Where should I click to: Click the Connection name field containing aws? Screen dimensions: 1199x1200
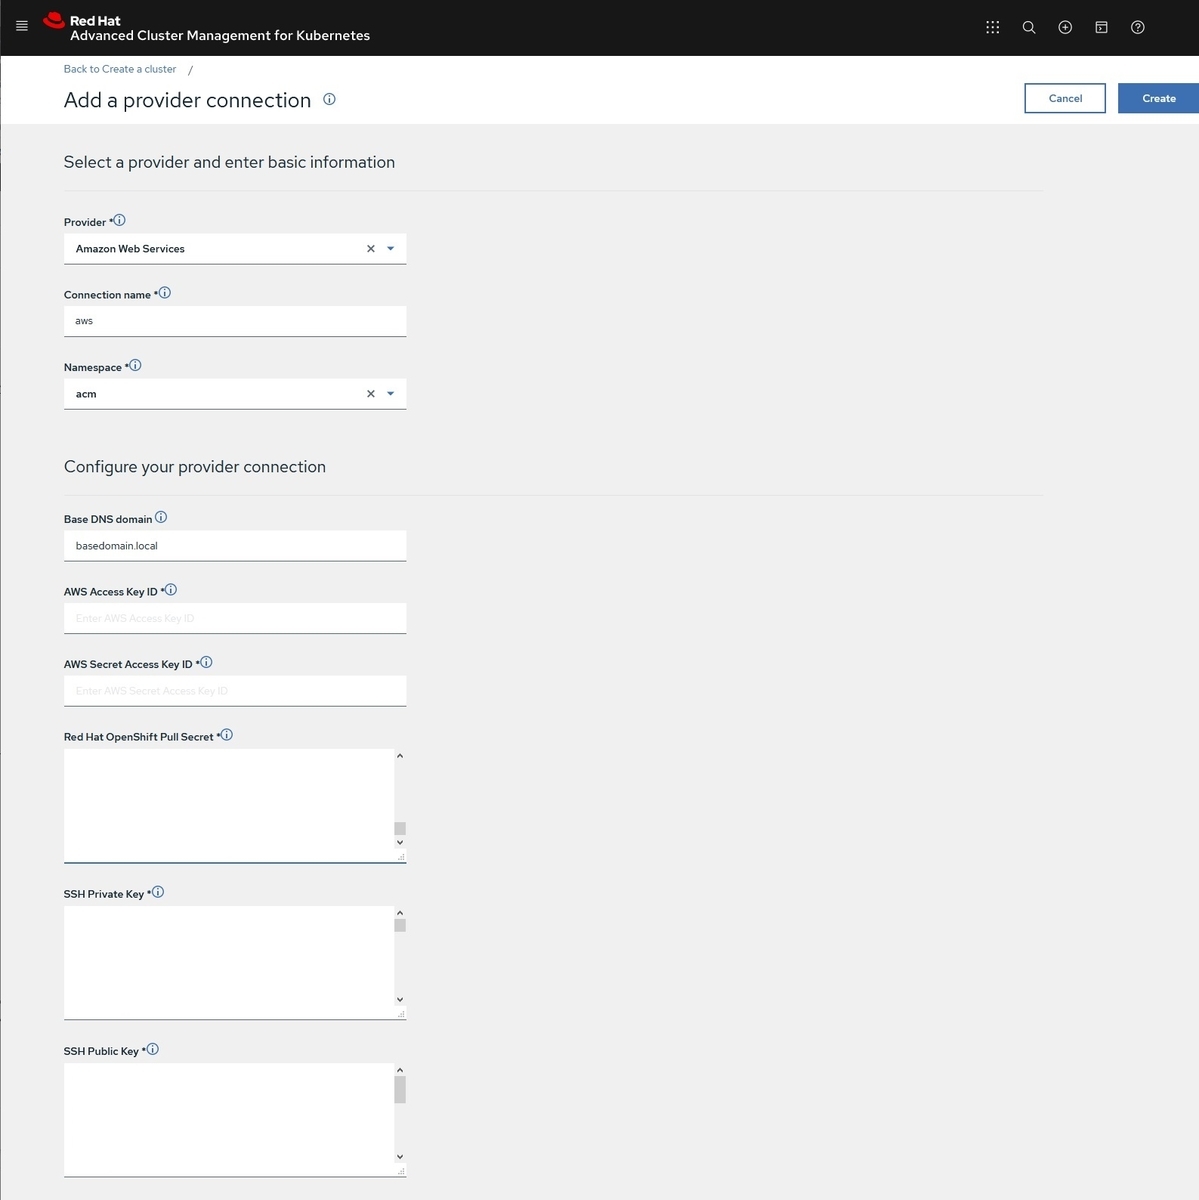pos(235,321)
